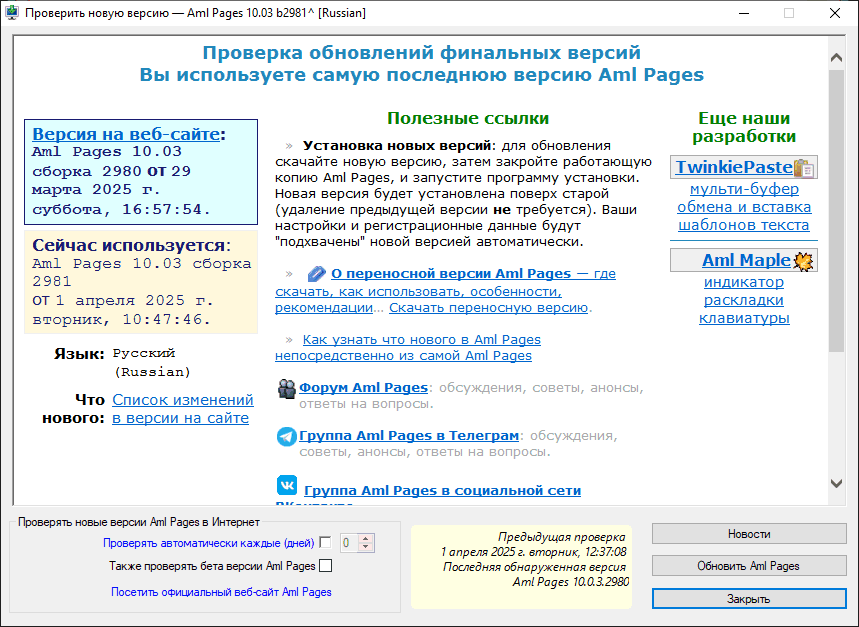Click the Еще наши разработки heading
This screenshot has width=859, height=627.
click(x=744, y=127)
